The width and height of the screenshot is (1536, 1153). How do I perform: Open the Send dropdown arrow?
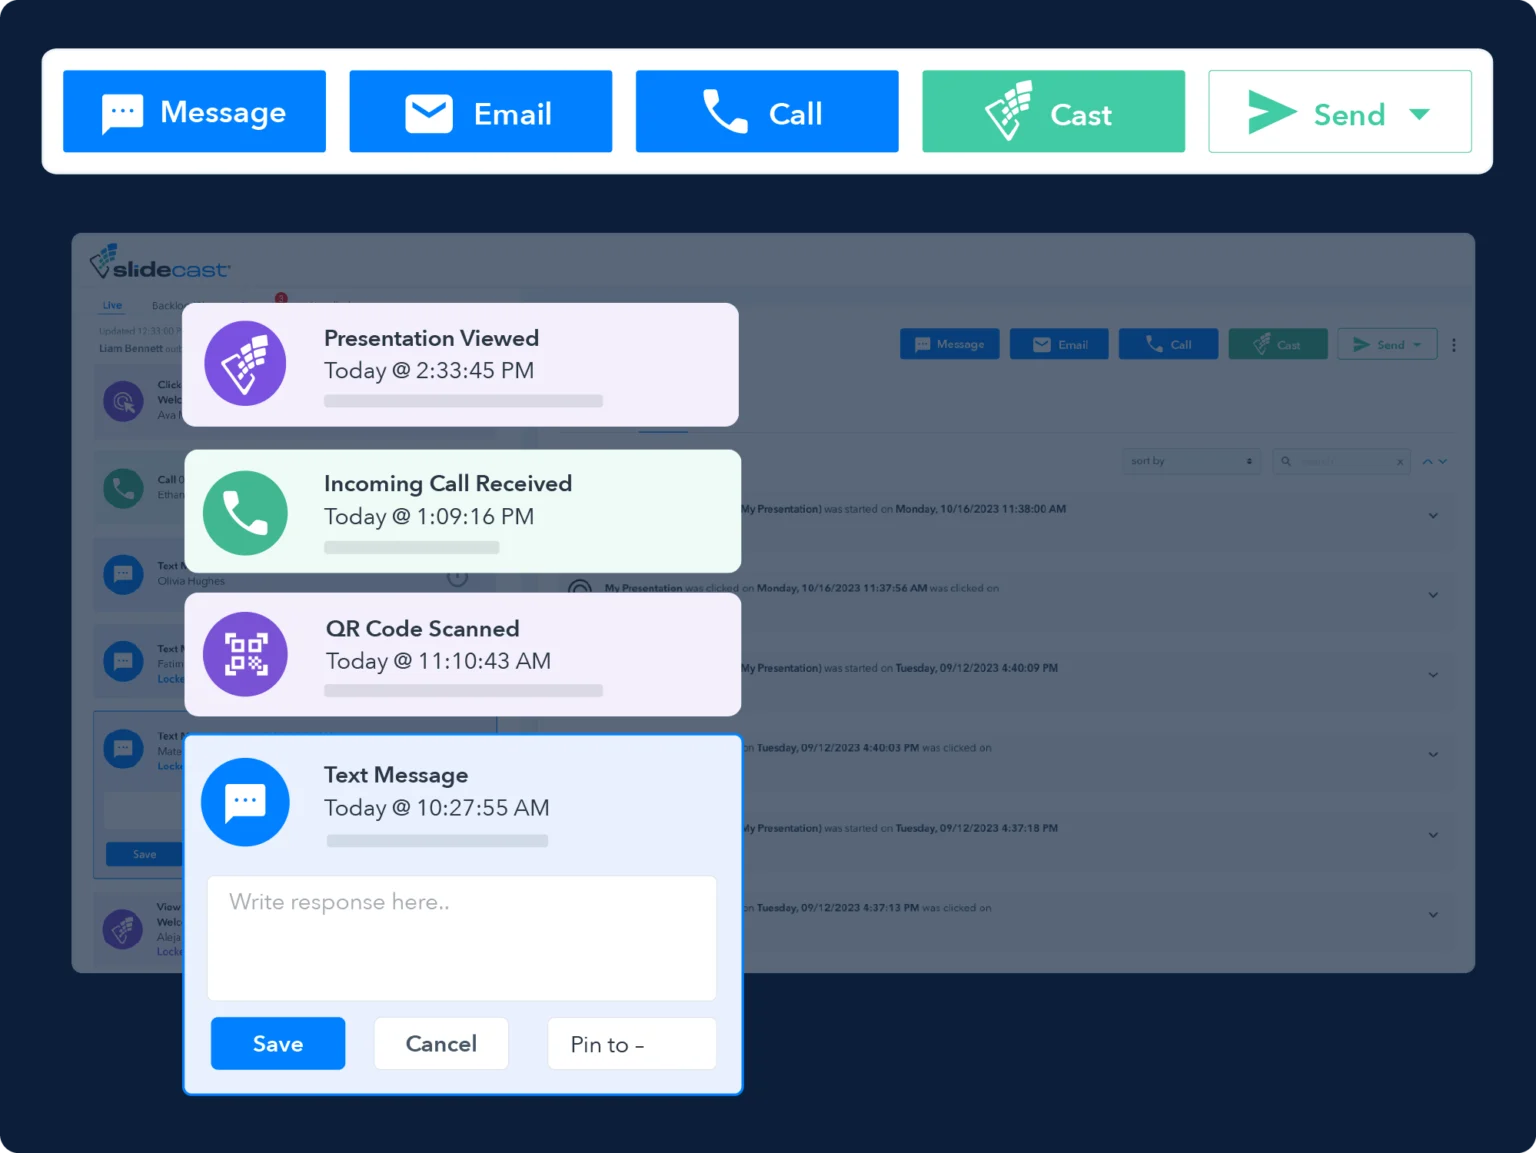1419,113
